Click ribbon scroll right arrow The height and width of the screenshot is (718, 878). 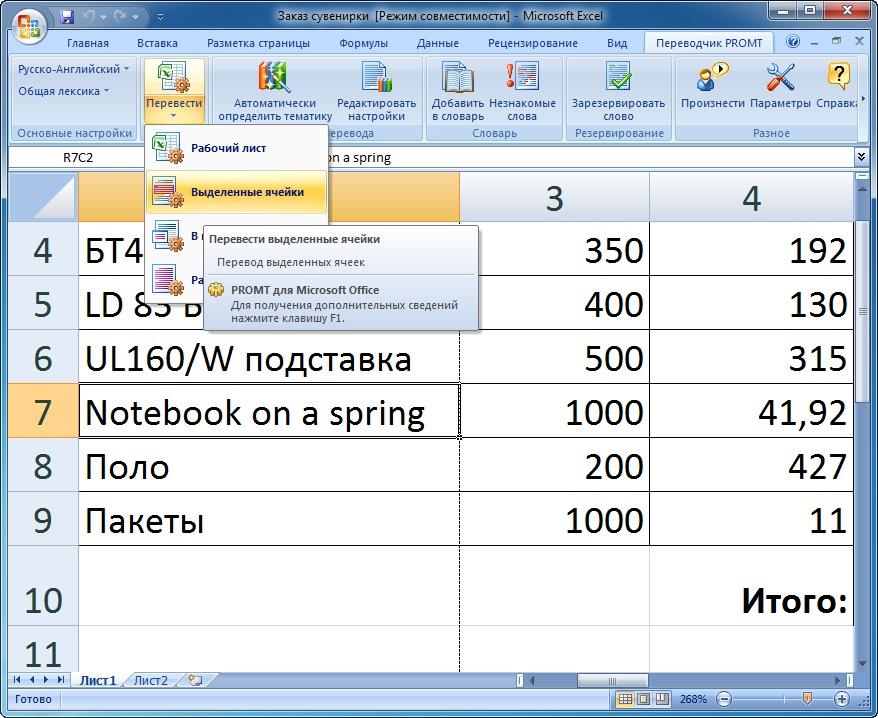(863, 99)
